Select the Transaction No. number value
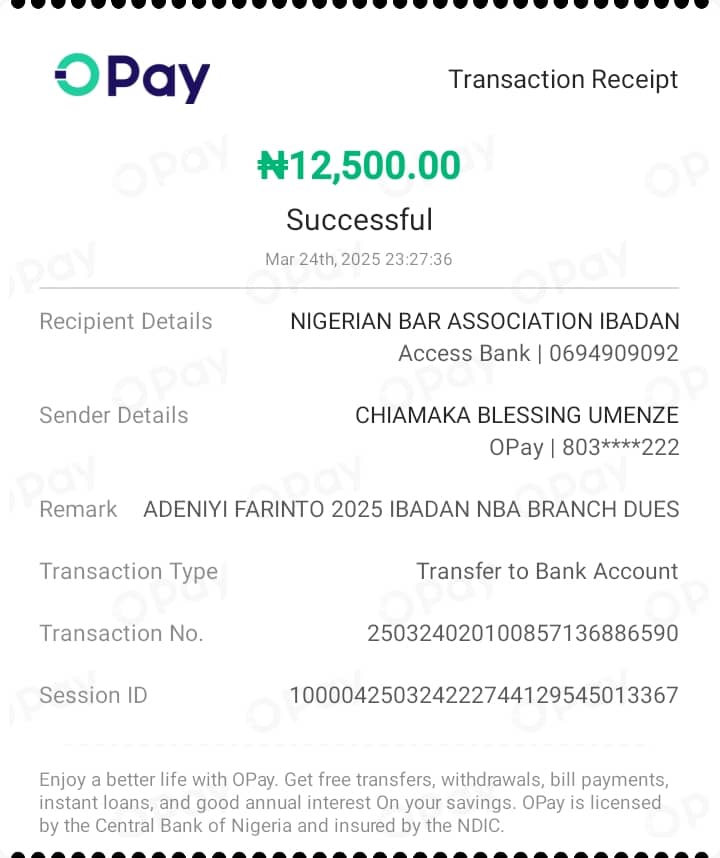 tap(522, 634)
